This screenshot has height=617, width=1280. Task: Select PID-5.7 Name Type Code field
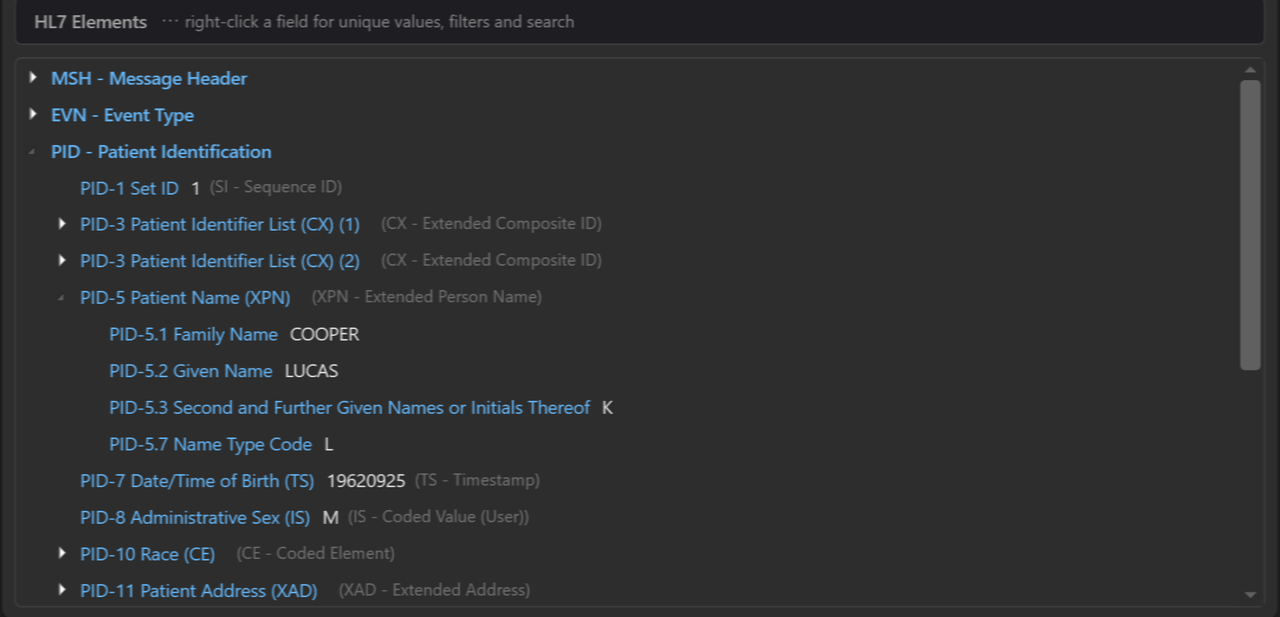(210, 444)
